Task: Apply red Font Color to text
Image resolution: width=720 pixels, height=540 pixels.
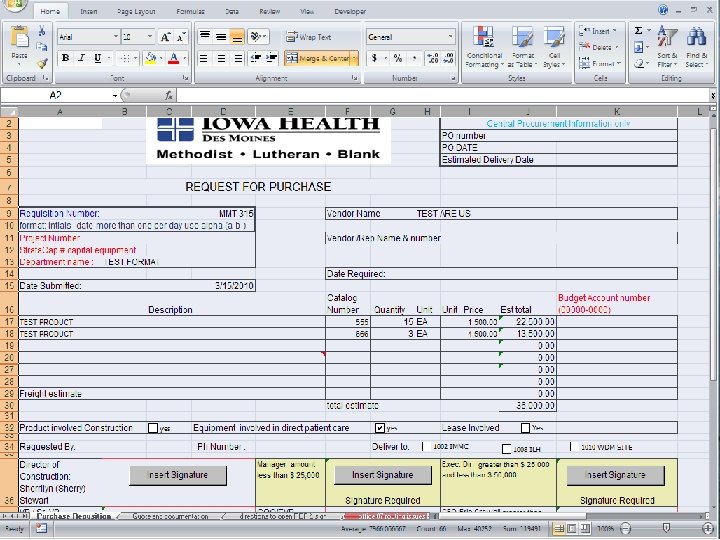Action: tap(174, 58)
